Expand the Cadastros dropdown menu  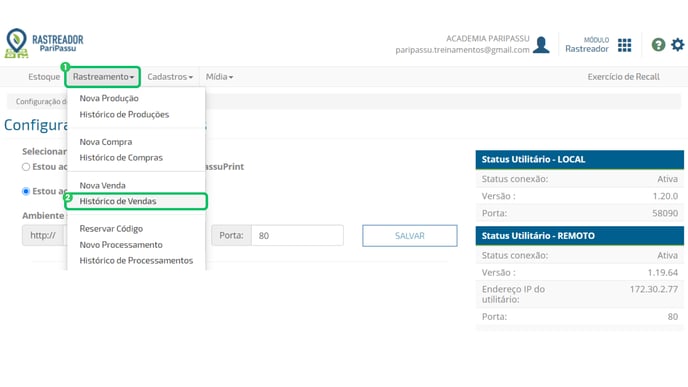[x=170, y=77]
